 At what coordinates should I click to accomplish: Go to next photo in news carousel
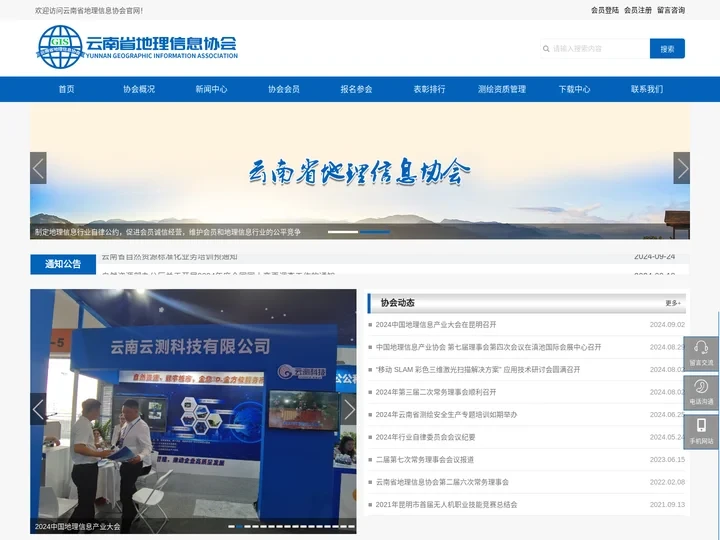click(349, 409)
